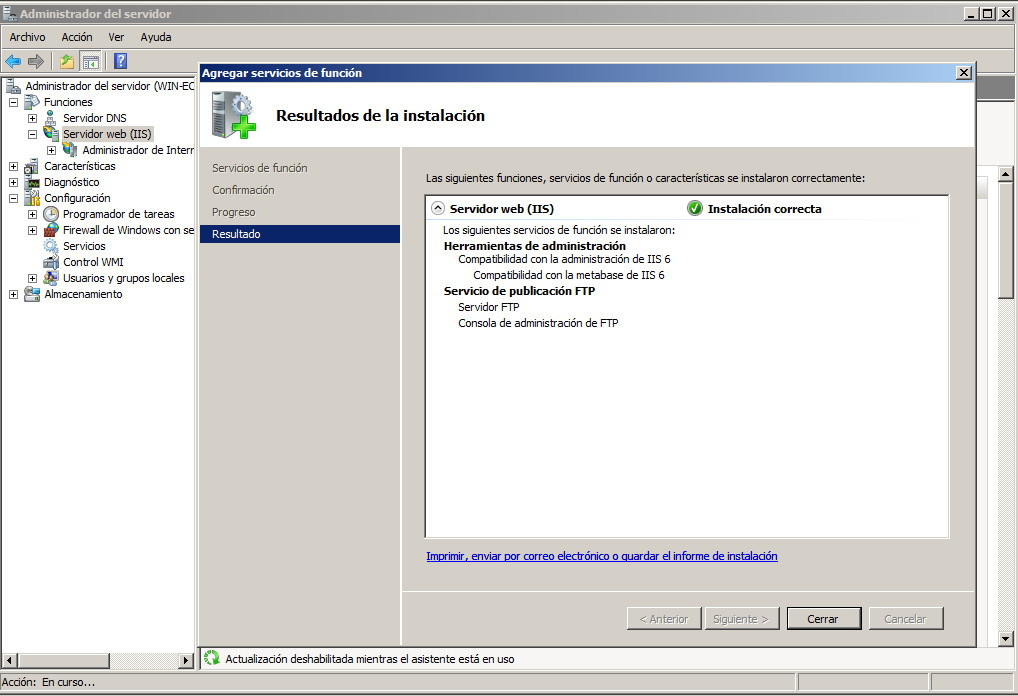Collapse the Funciones tree node
This screenshot has height=696, width=1018.
13,102
